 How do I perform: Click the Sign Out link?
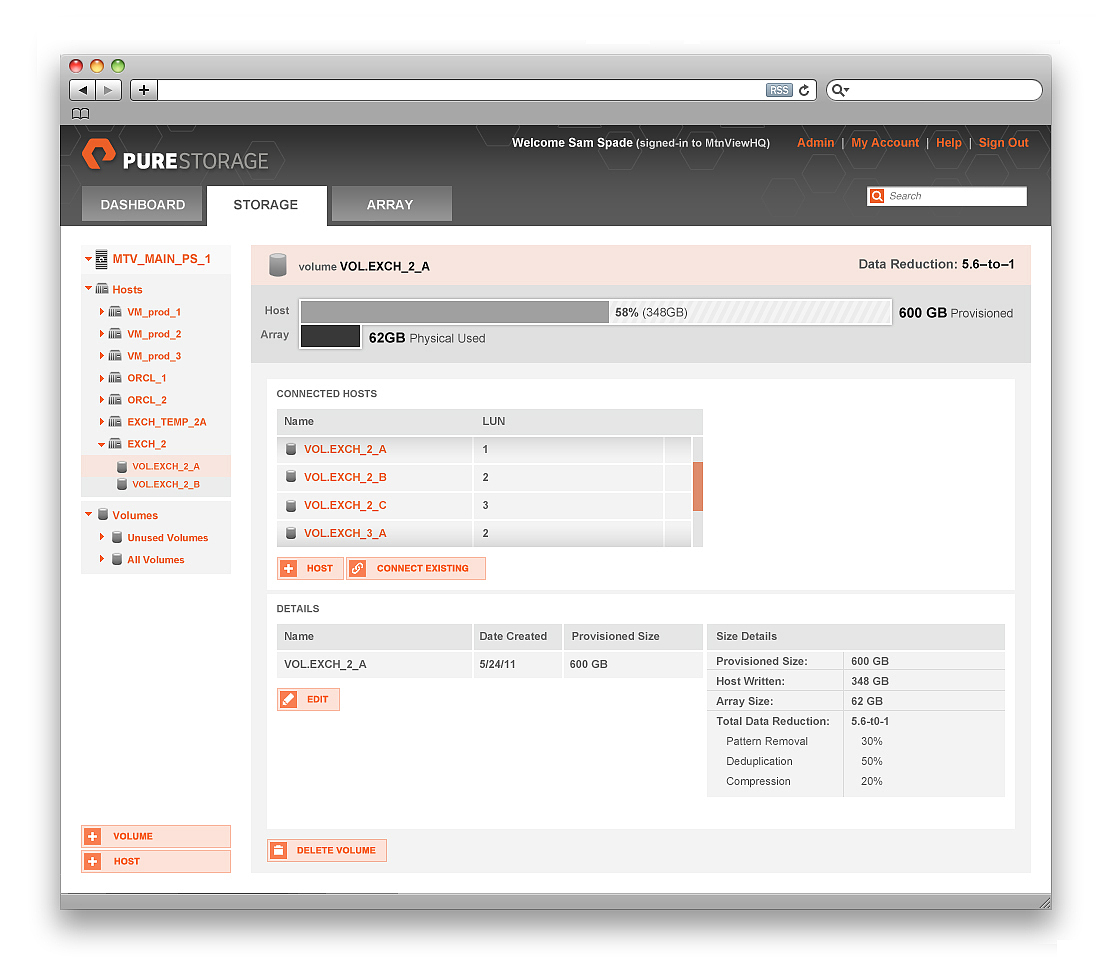(x=1003, y=143)
